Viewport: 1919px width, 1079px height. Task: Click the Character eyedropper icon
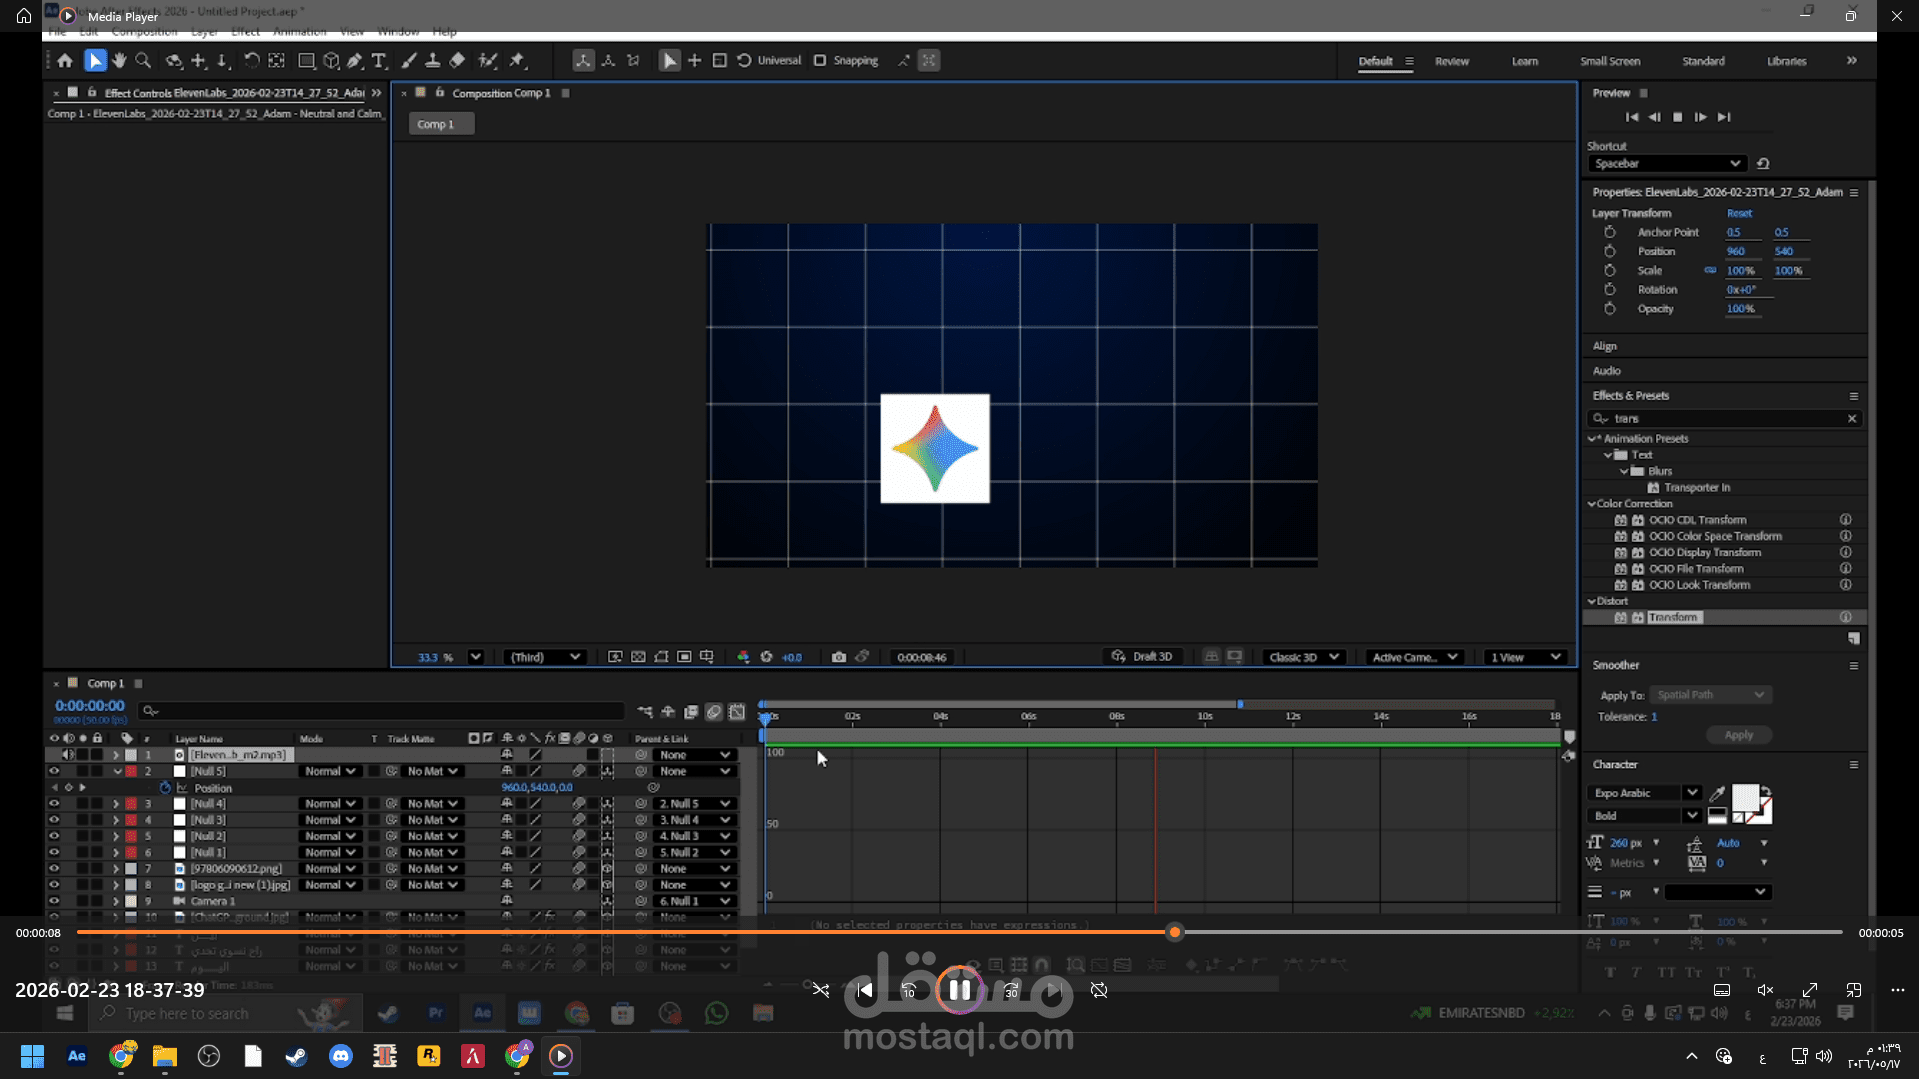(1718, 794)
